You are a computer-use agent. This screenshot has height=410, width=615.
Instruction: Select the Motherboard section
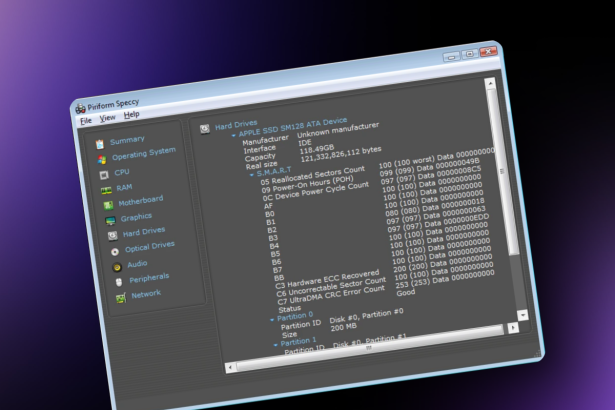[141, 201]
